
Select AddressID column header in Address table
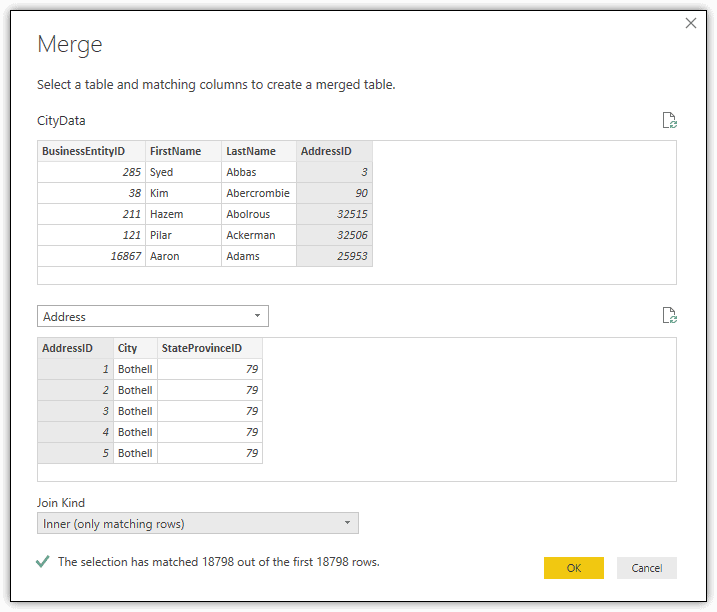(x=75, y=348)
